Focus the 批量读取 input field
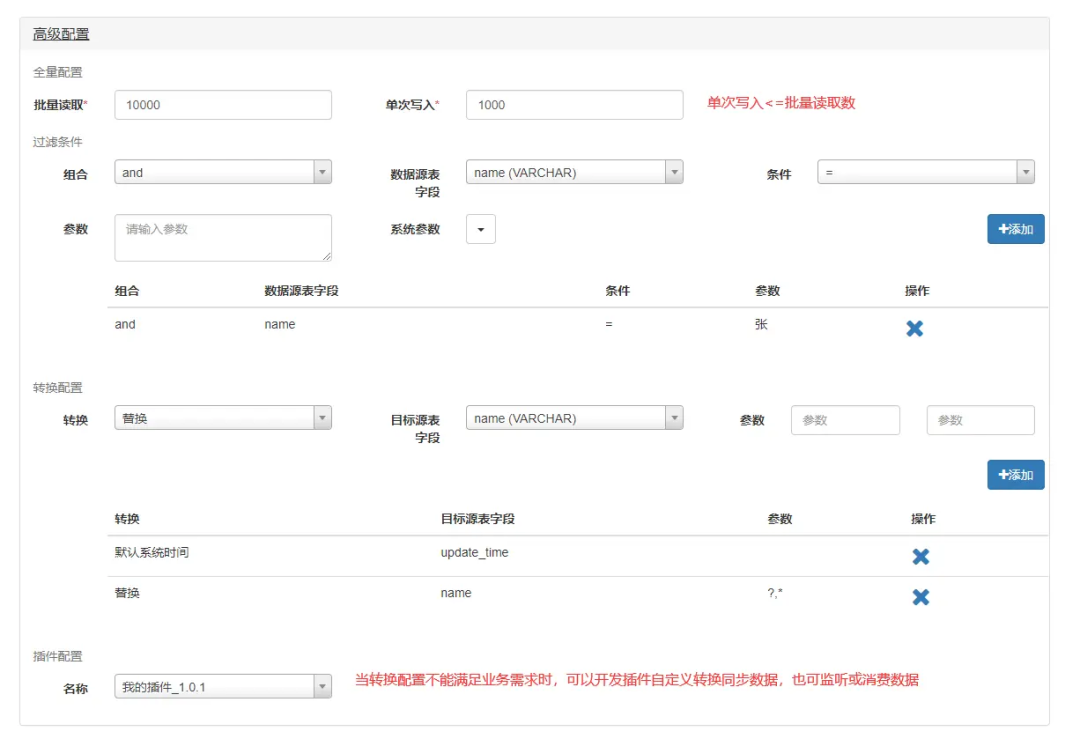Image resolution: width=1080 pixels, height=739 pixels. coord(223,105)
